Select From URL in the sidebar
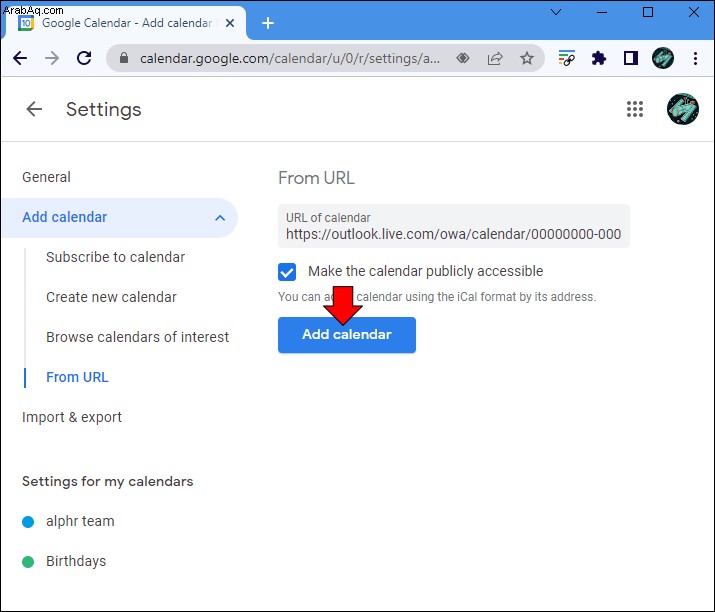 (77, 377)
